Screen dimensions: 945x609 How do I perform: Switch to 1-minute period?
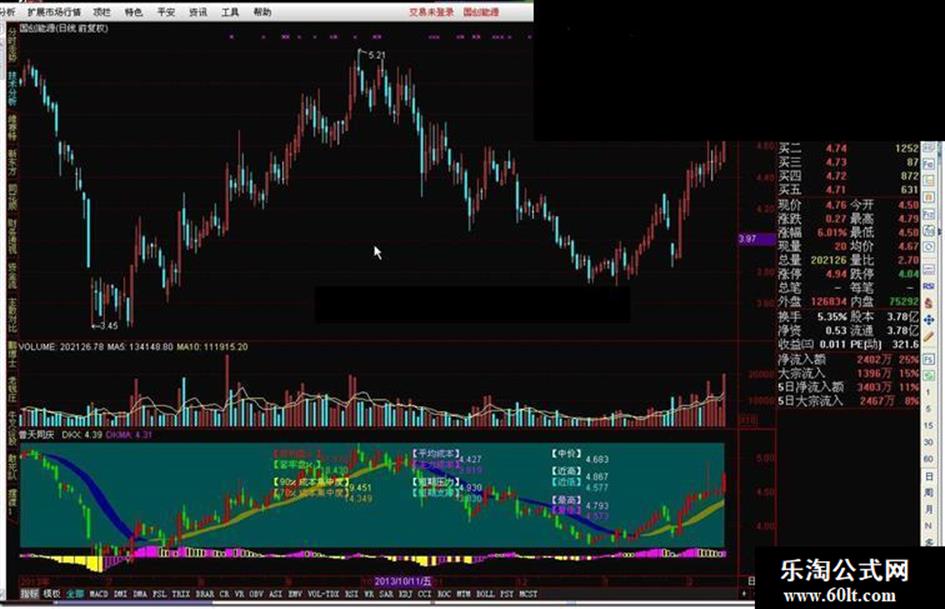(x=928, y=393)
